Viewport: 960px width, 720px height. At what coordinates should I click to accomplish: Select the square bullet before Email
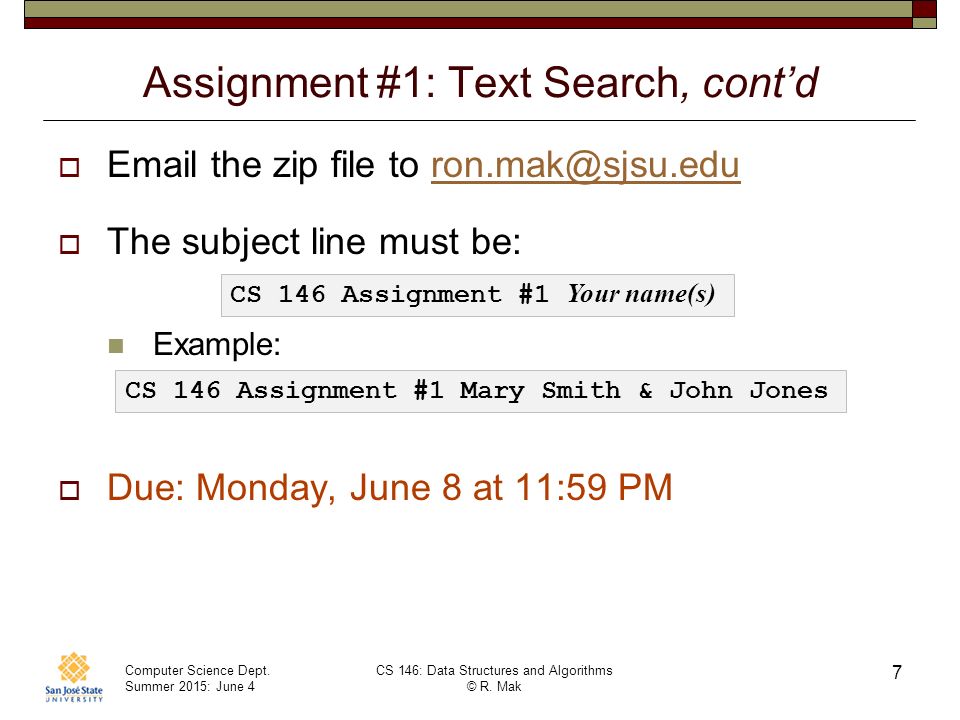69,167
